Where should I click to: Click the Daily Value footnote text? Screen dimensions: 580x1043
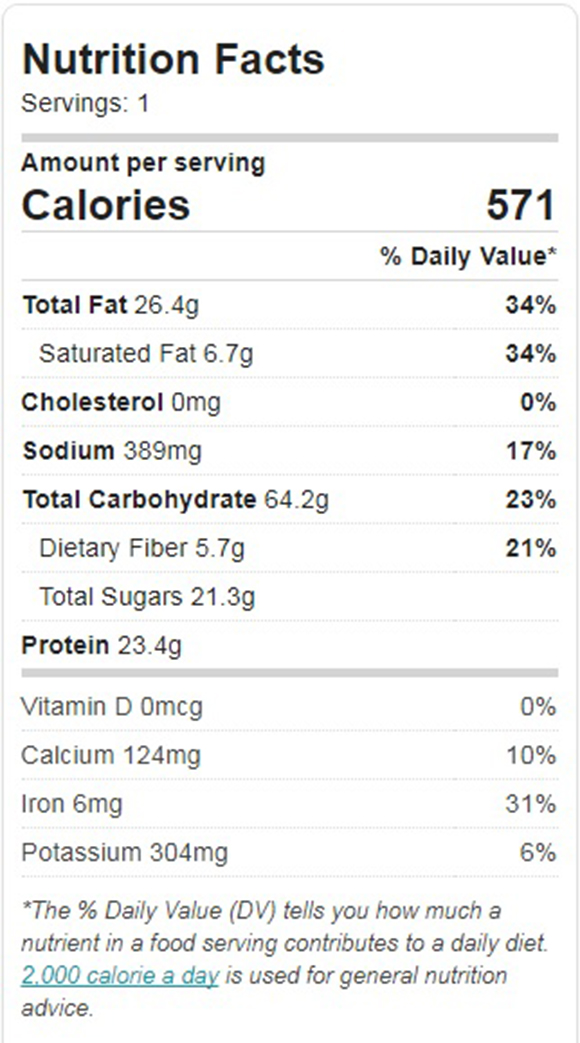286,959
